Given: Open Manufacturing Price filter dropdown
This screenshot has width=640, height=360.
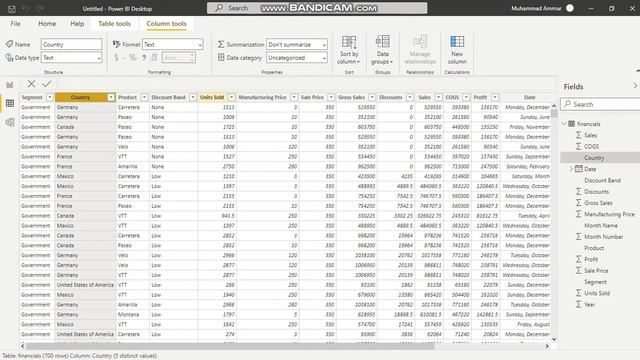Looking at the screenshot, I should (x=294, y=97).
